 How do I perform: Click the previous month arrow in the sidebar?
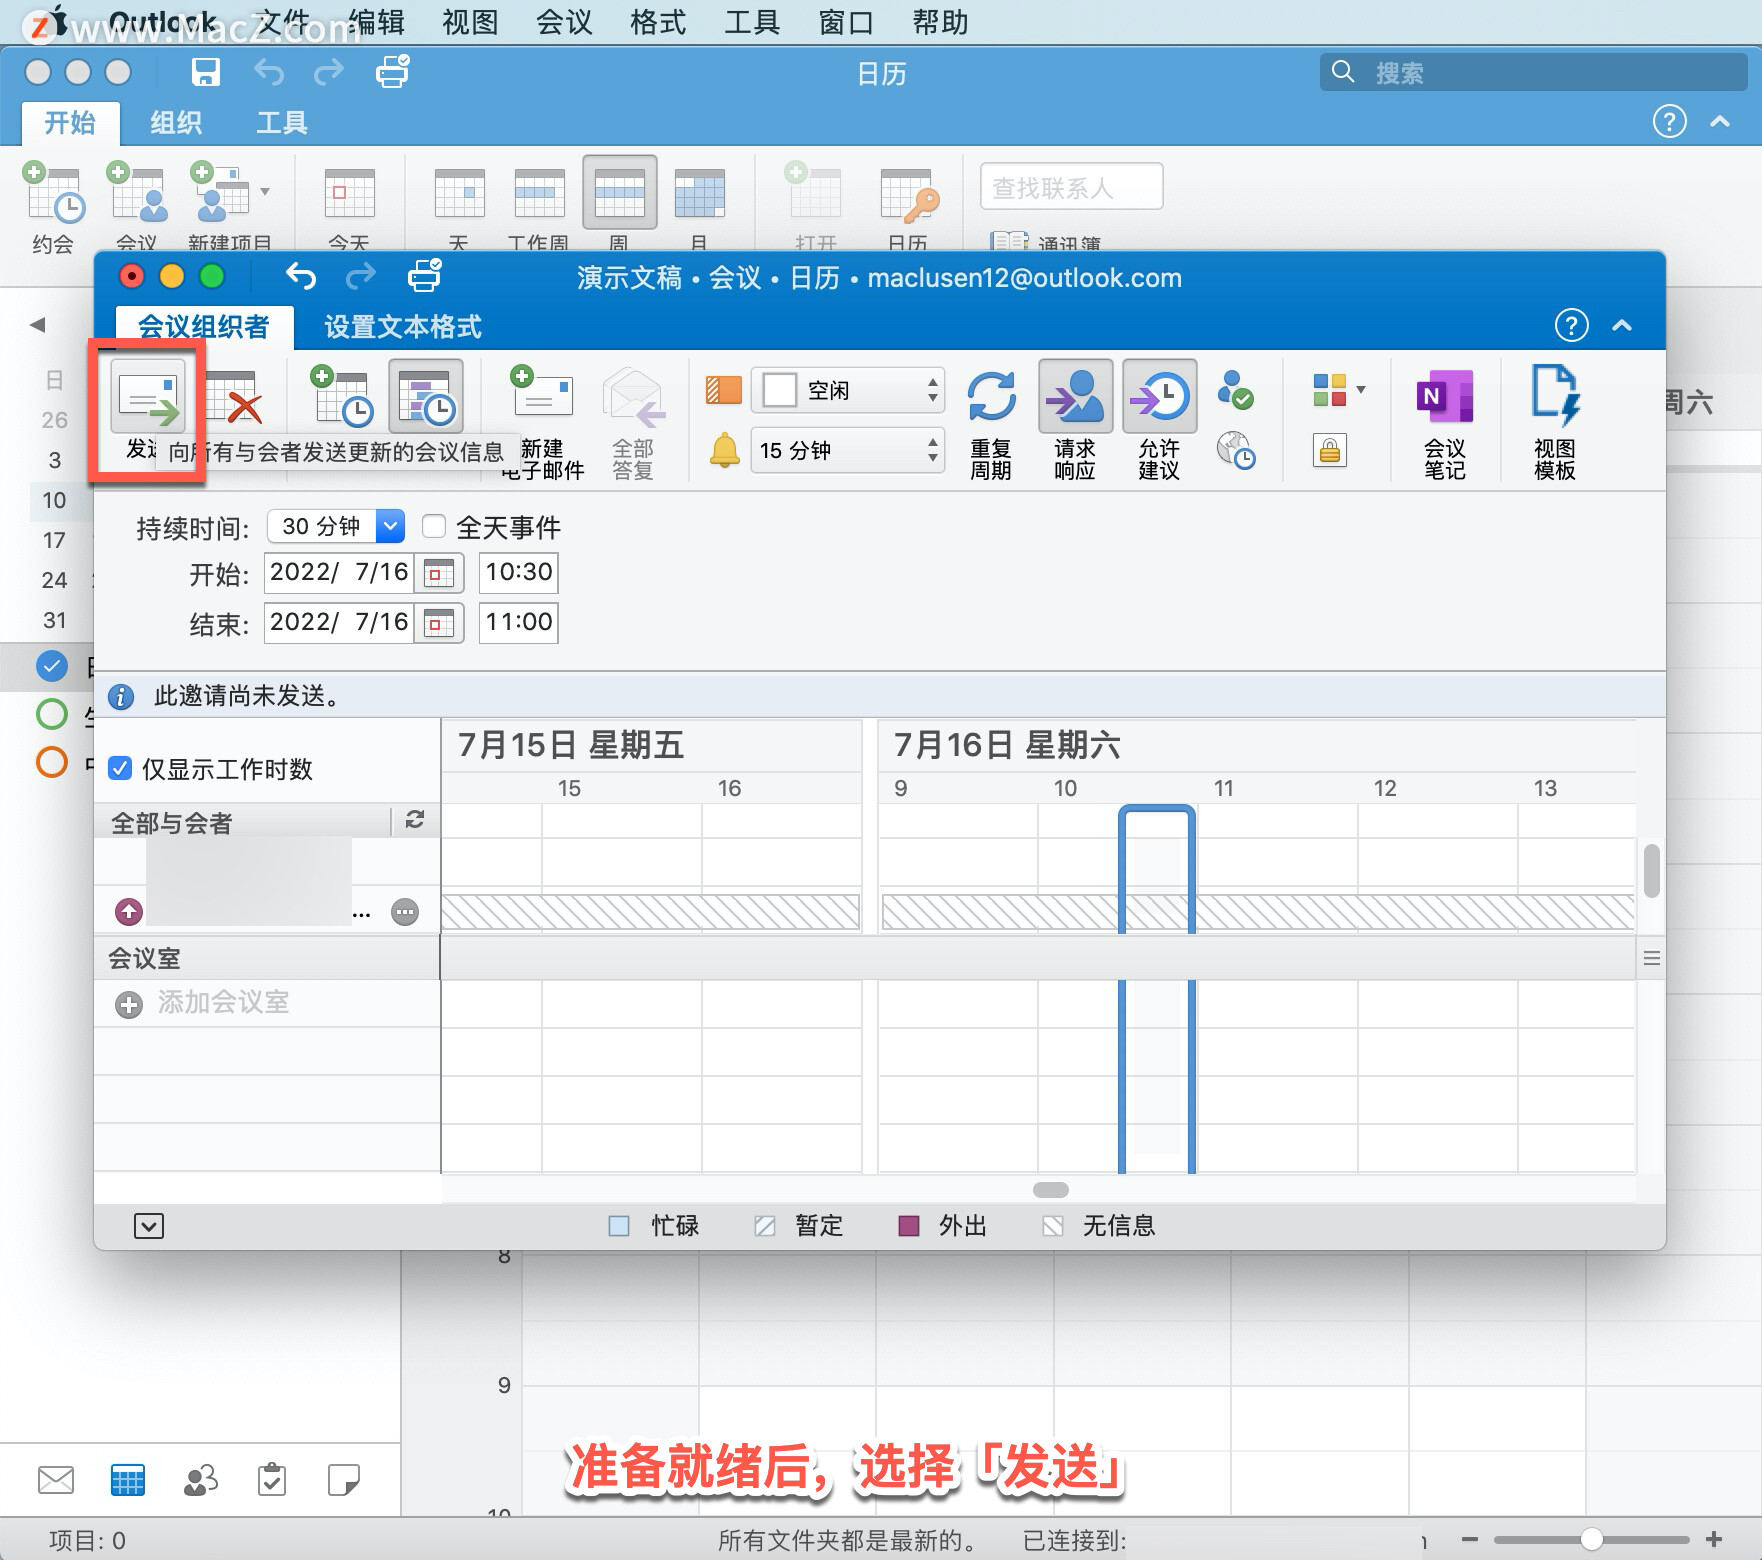pos(38,324)
